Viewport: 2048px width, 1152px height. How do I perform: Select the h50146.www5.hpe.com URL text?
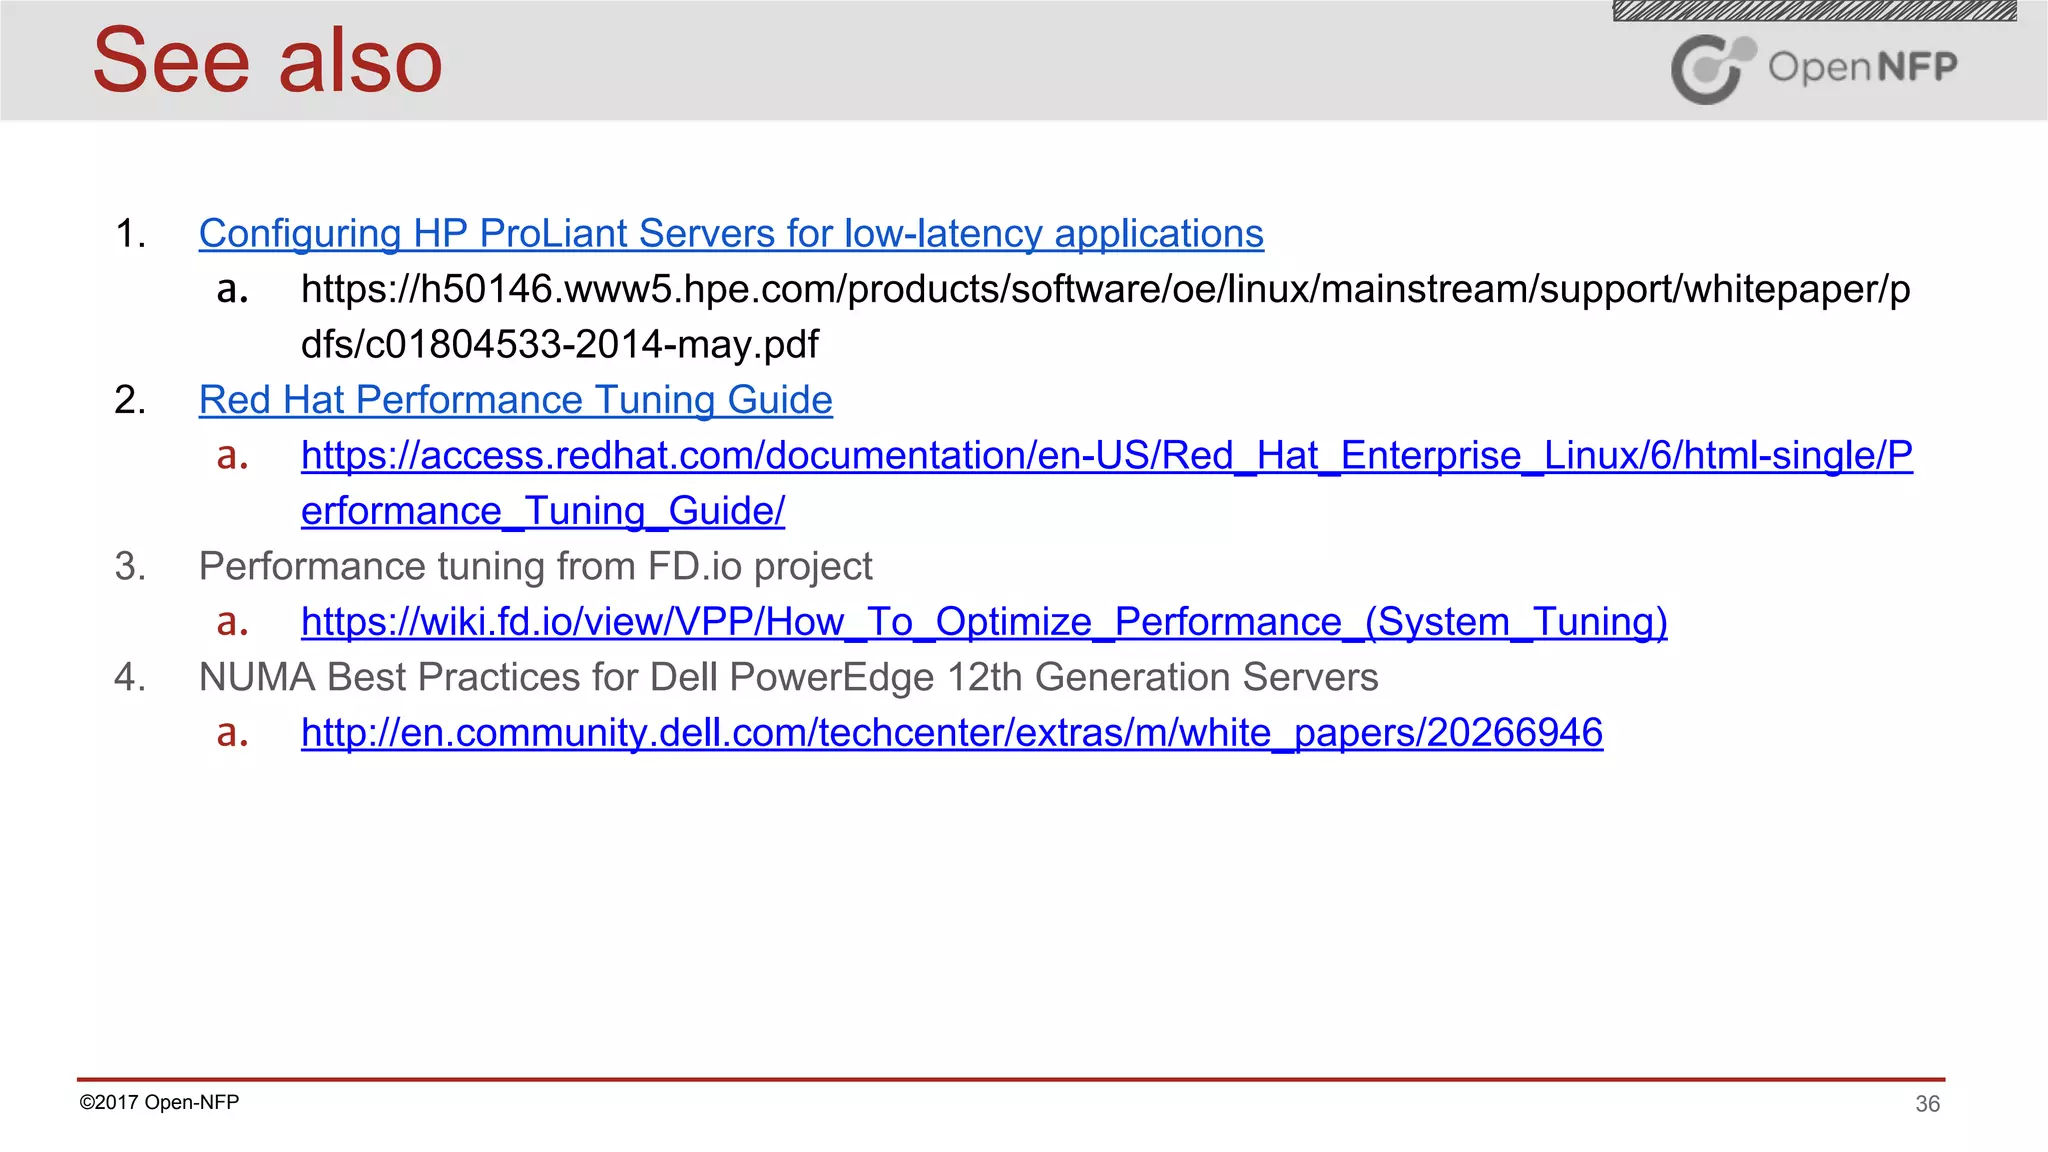[1105, 316]
